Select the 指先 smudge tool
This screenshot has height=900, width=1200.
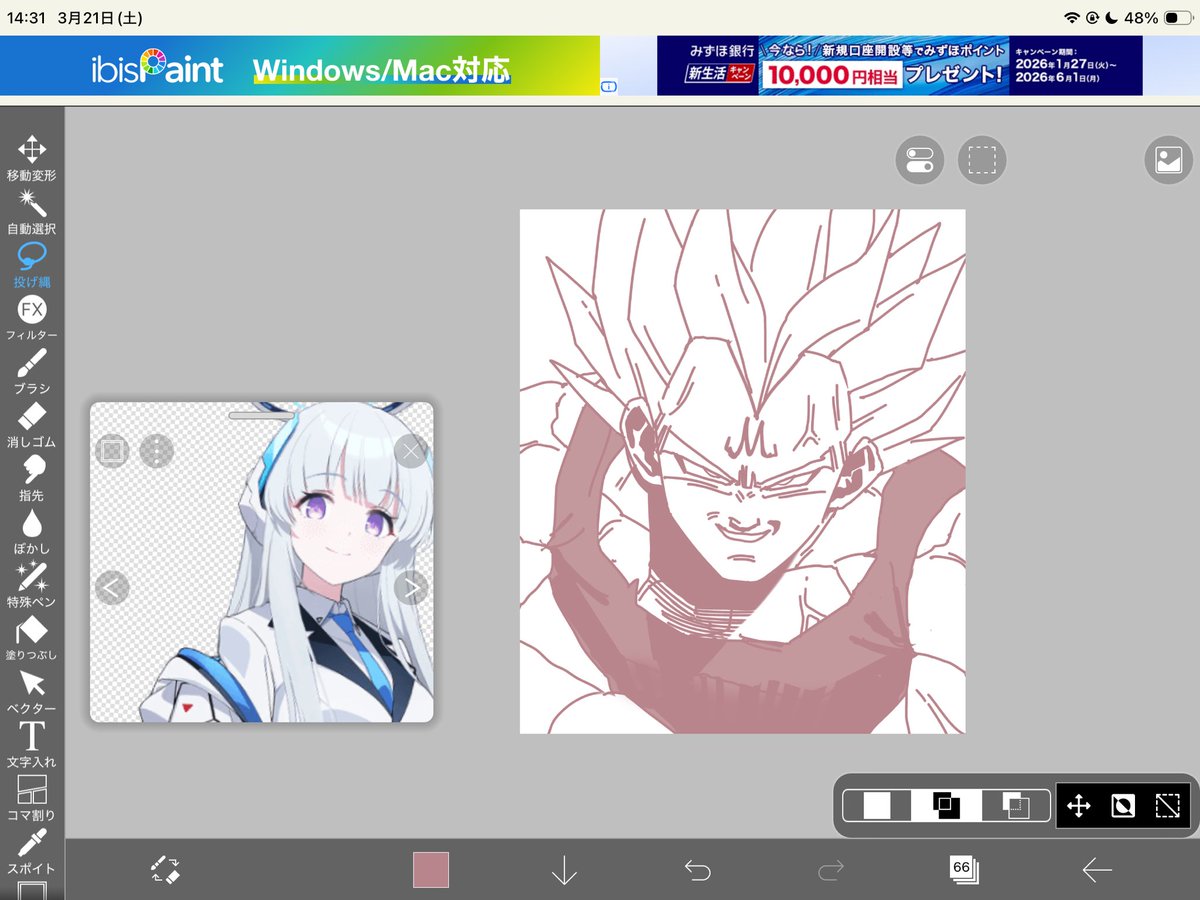(32, 477)
